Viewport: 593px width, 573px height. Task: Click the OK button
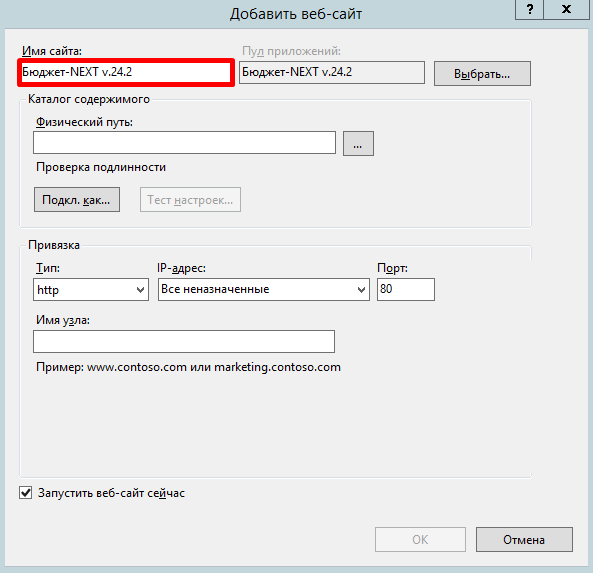(420, 540)
